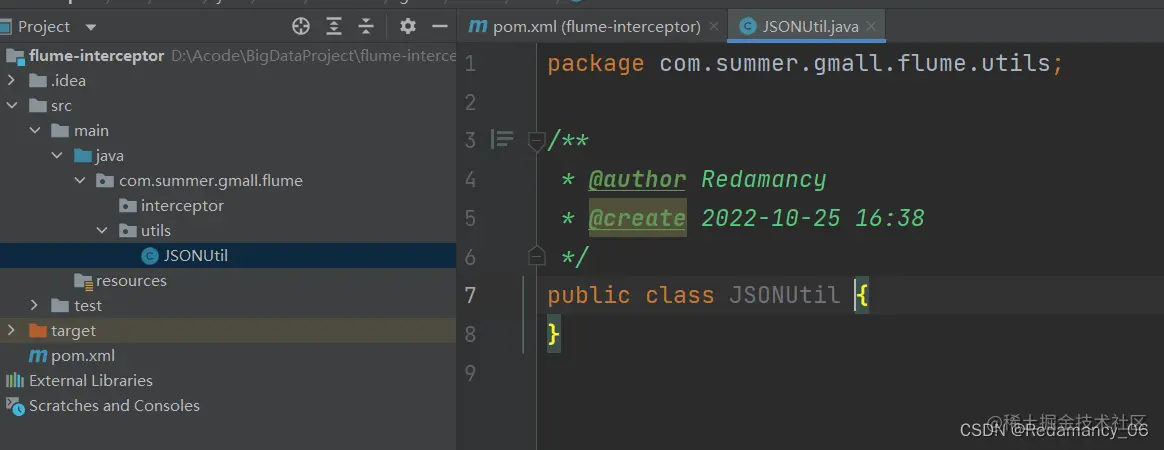Select the flume-interceptor project root
The width and height of the screenshot is (1164, 450).
(x=97, y=56)
